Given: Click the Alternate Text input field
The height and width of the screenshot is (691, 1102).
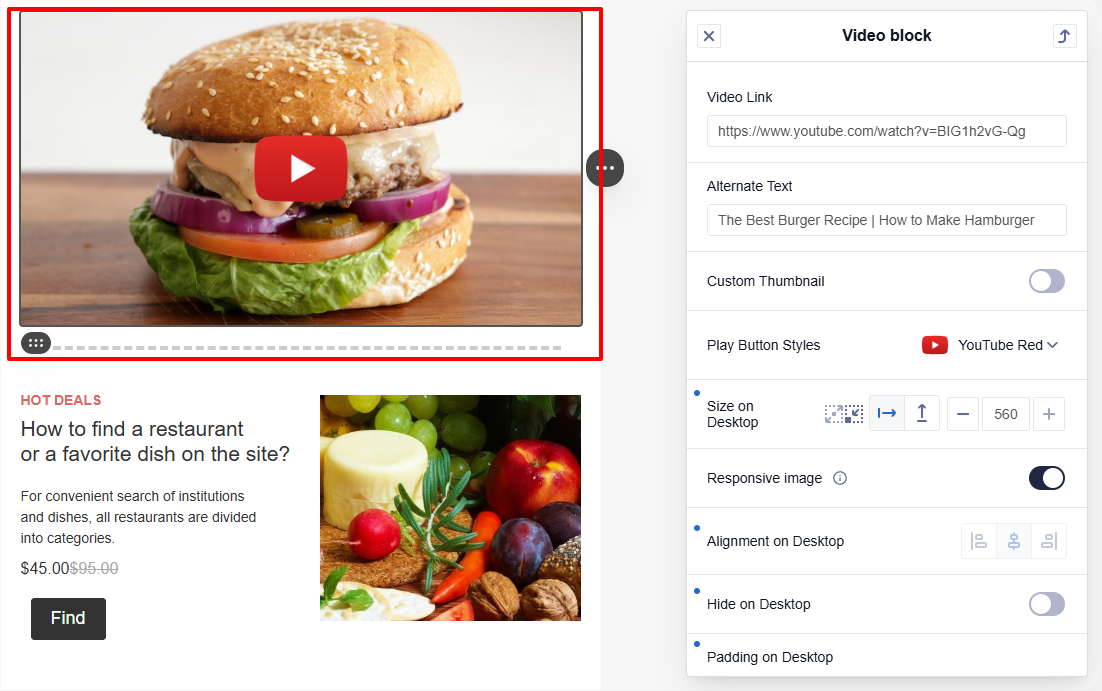Looking at the screenshot, I should (x=886, y=220).
